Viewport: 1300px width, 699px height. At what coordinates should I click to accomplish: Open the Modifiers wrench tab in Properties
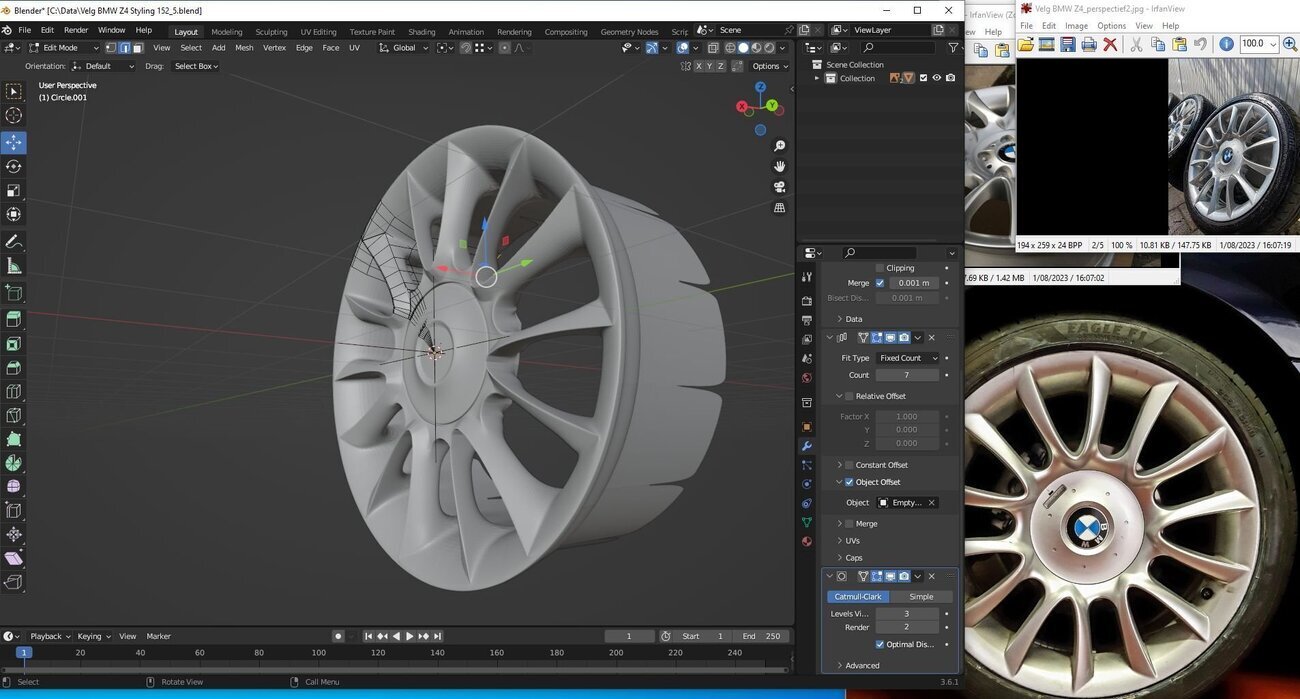(x=807, y=446)
